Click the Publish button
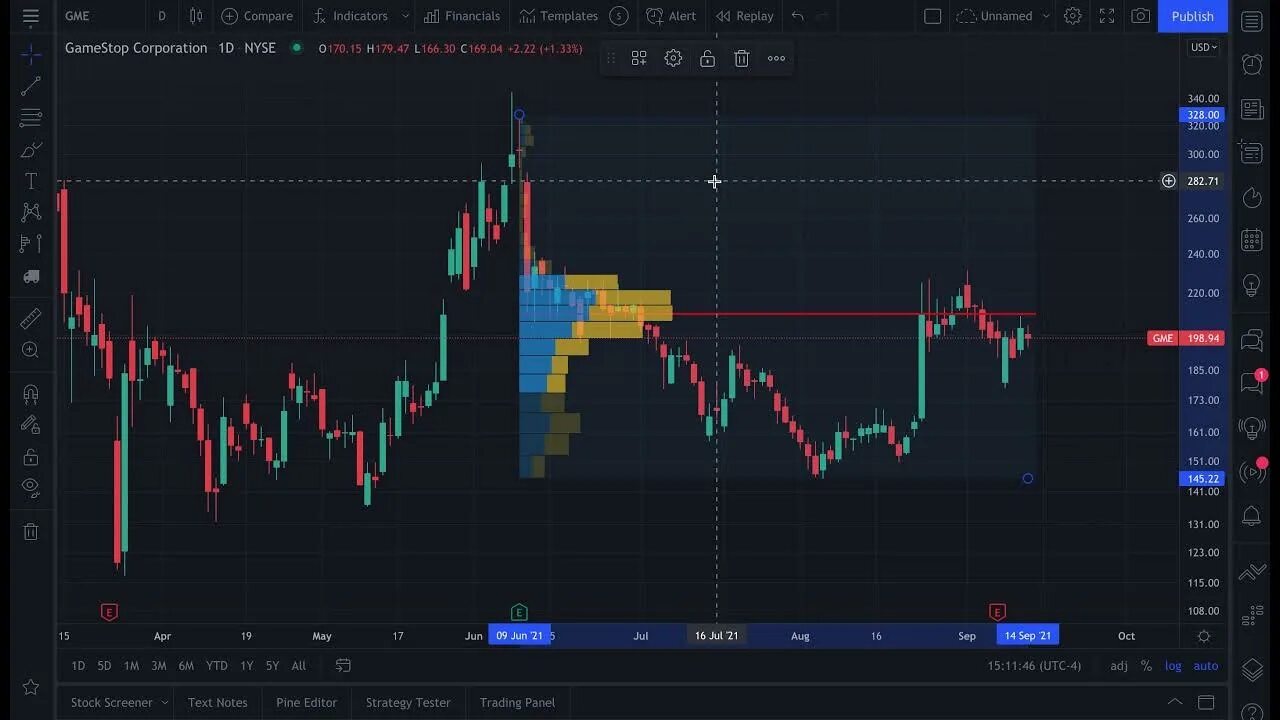The image size is (1280, 720). [x=1193, y=16]
